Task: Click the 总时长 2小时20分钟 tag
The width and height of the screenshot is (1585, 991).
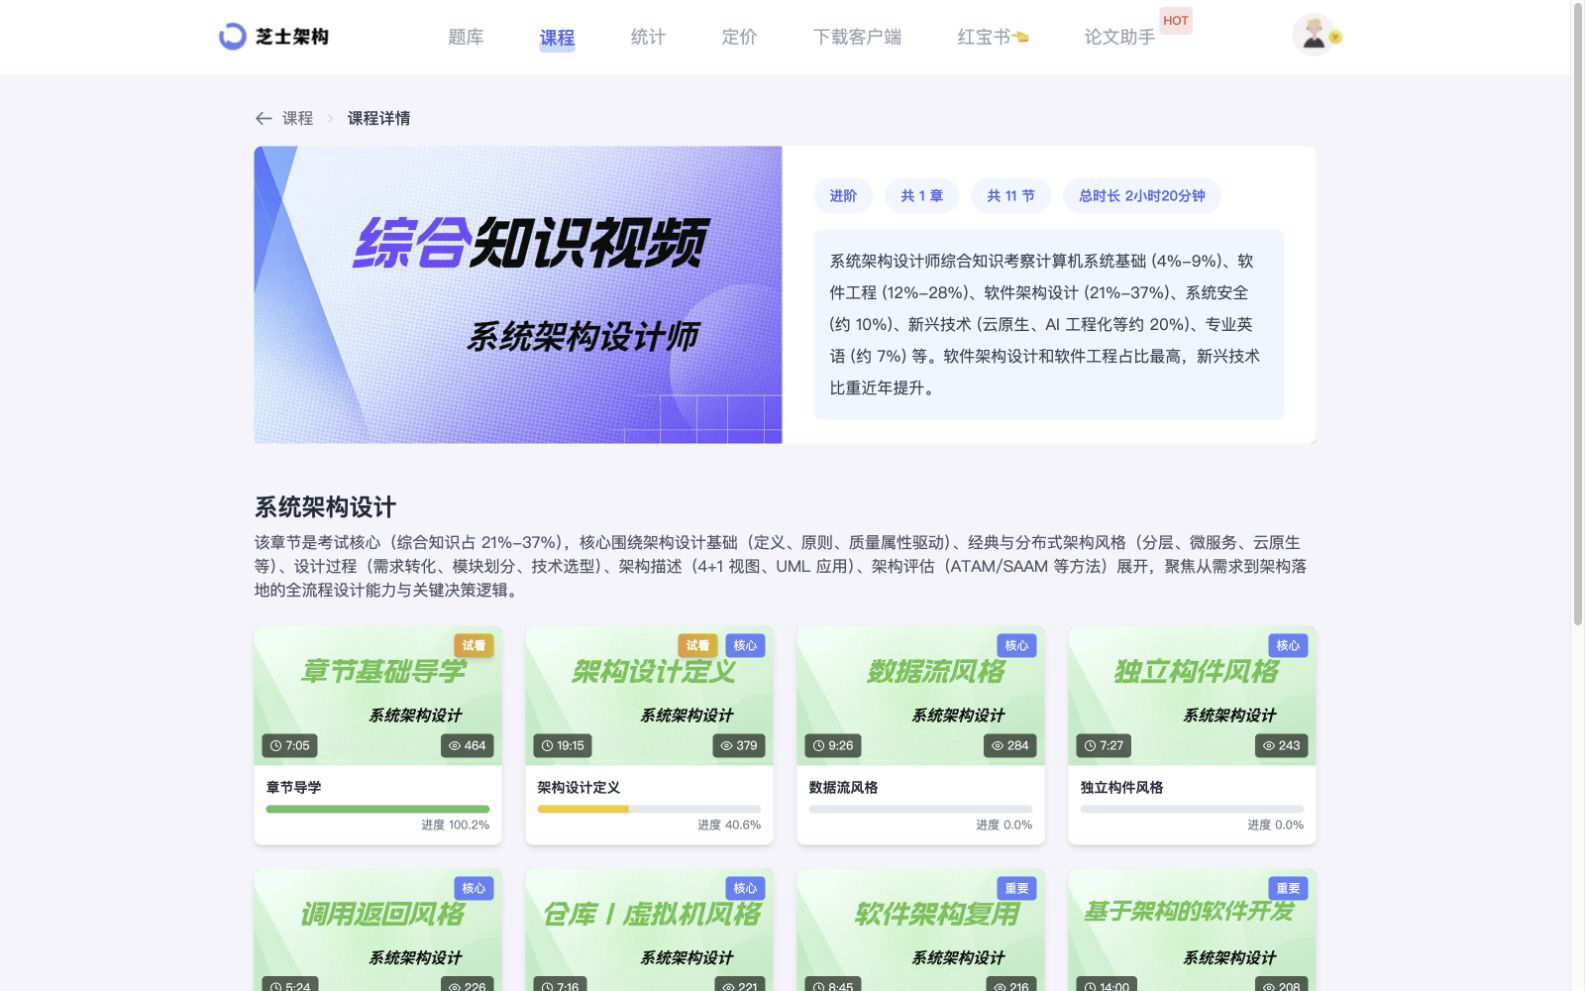Action: click(x=1142, y=196)
